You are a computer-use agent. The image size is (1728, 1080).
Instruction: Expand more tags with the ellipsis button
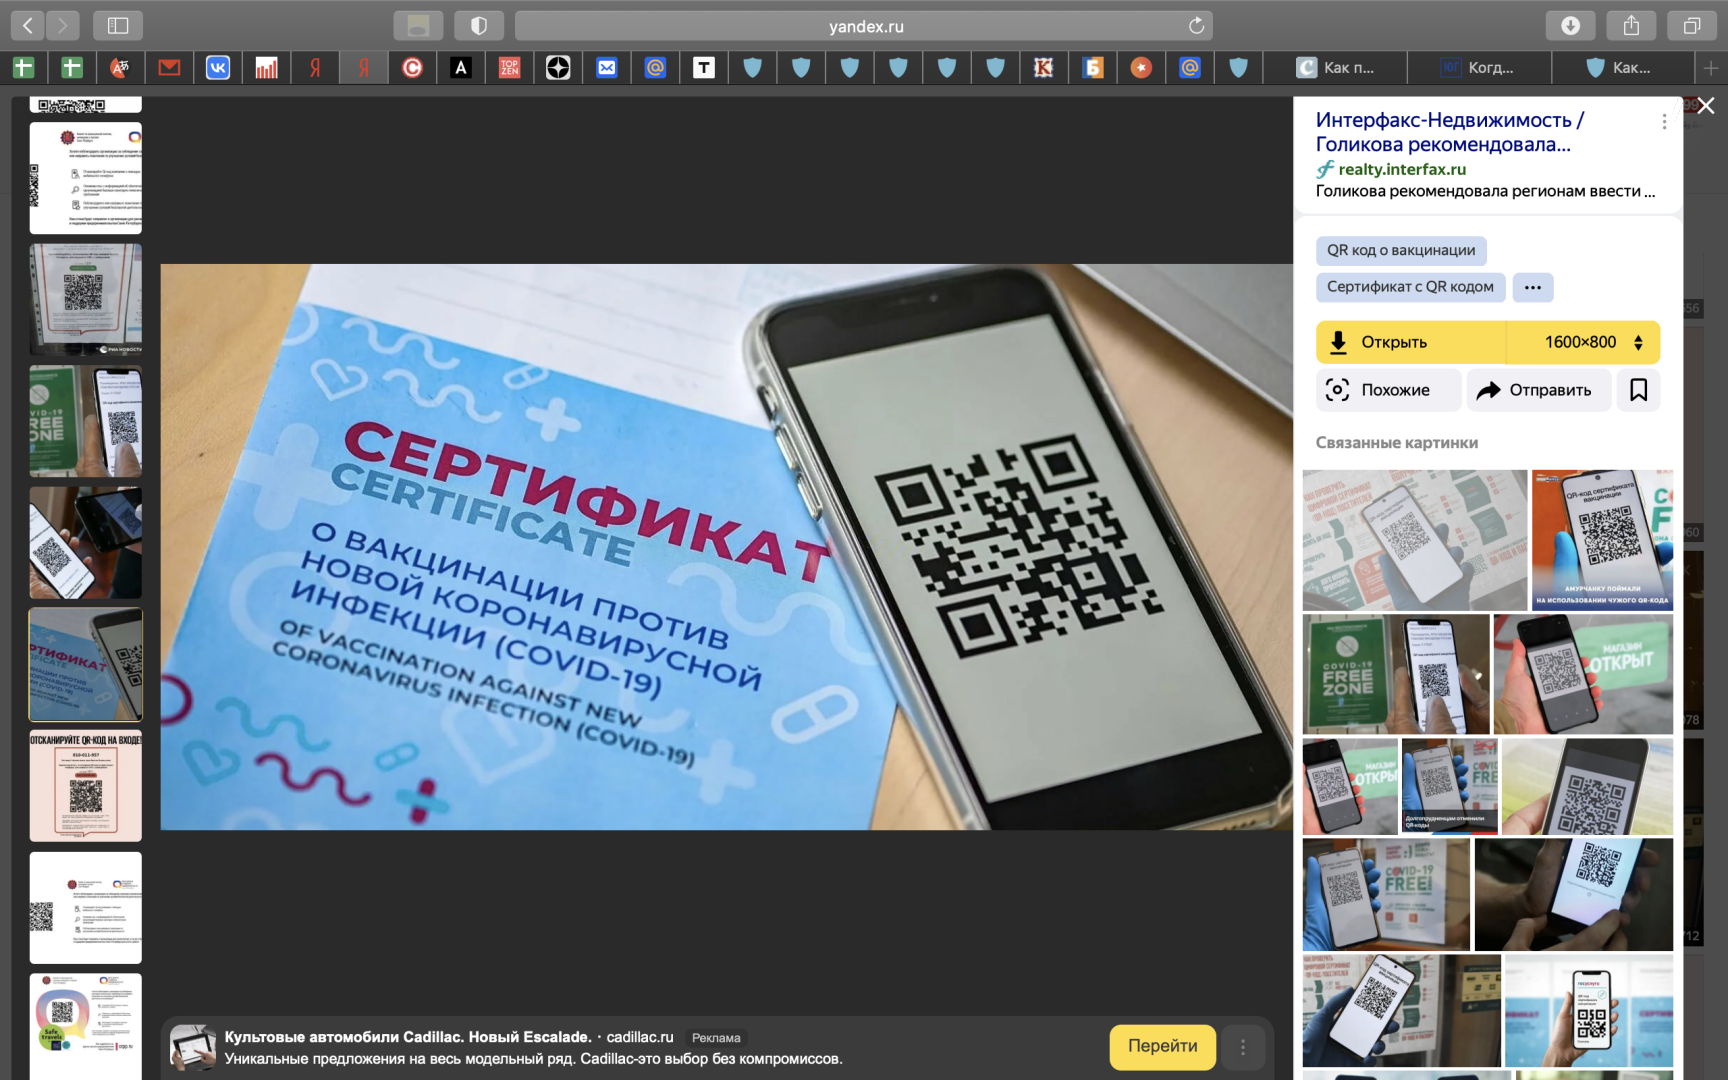pos(1532,287)
